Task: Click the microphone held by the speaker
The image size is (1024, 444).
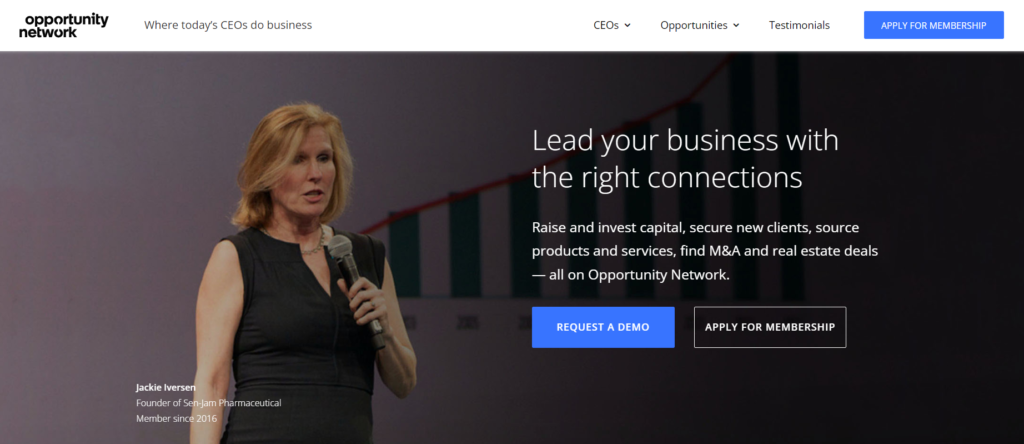Action: click(x=354, y=287)
